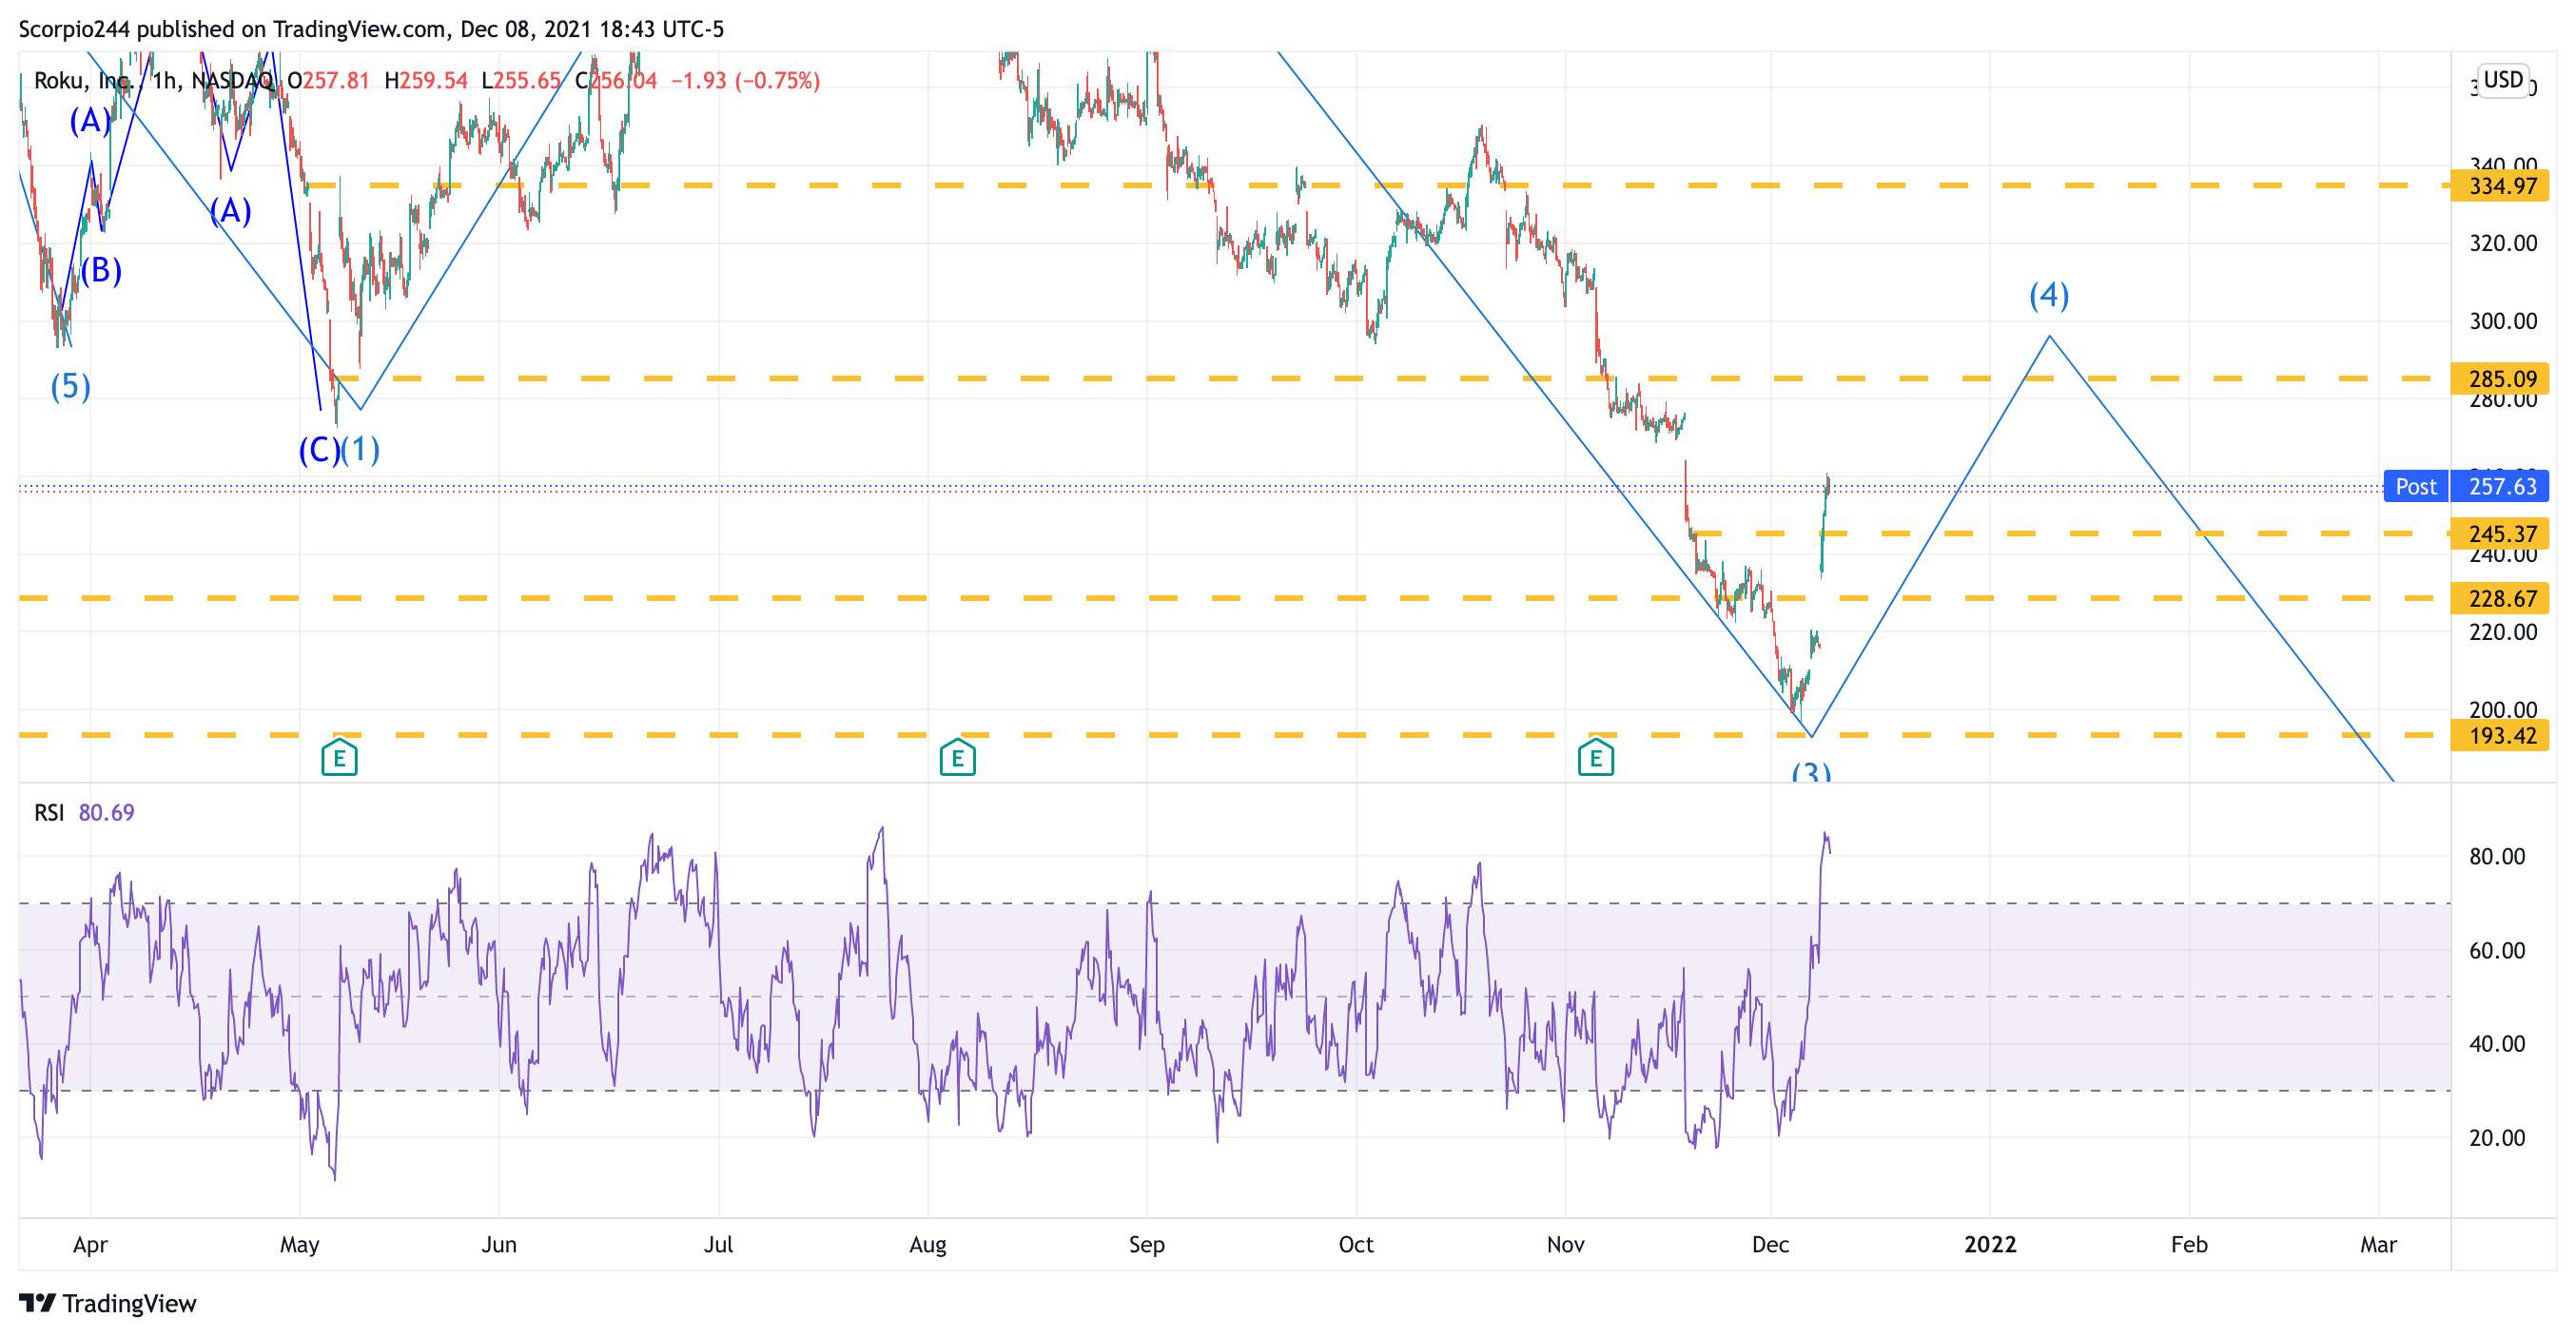
Task: Click the RSI indicator label
Action: point(49,812)
